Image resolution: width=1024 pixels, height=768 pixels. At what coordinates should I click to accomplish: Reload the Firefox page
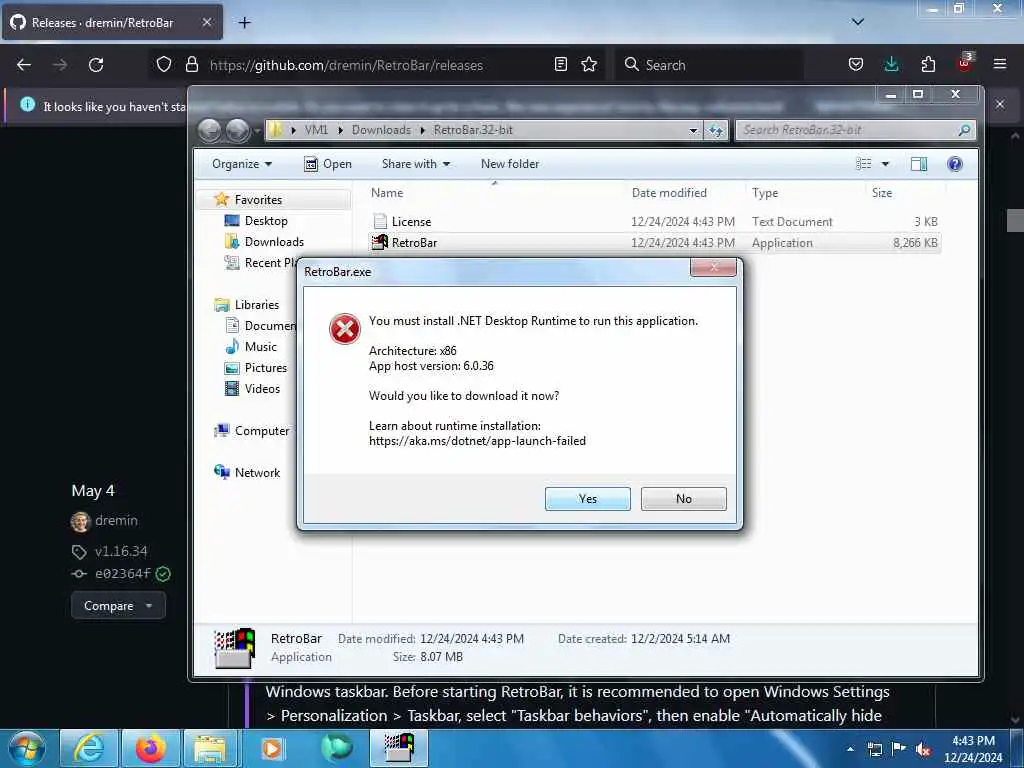(96, 65)
